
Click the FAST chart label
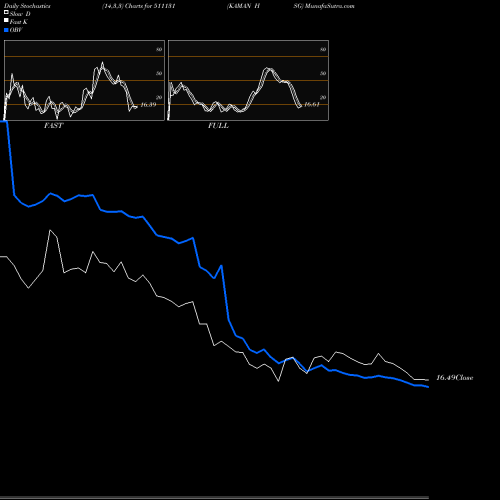(53, 126)
